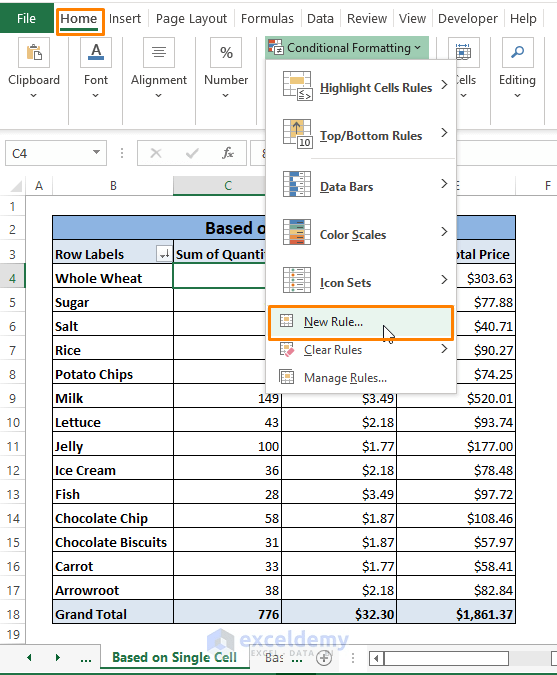
Task: Expand the Clipboard group chevron
Action: coord(34,96)
